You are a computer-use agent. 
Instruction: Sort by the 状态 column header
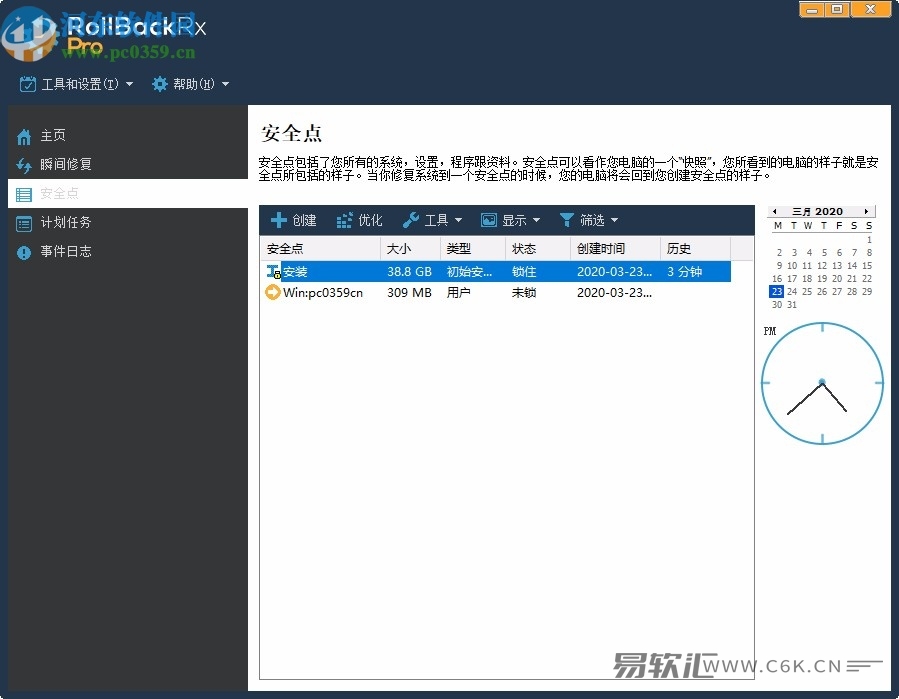coord(538,249)
